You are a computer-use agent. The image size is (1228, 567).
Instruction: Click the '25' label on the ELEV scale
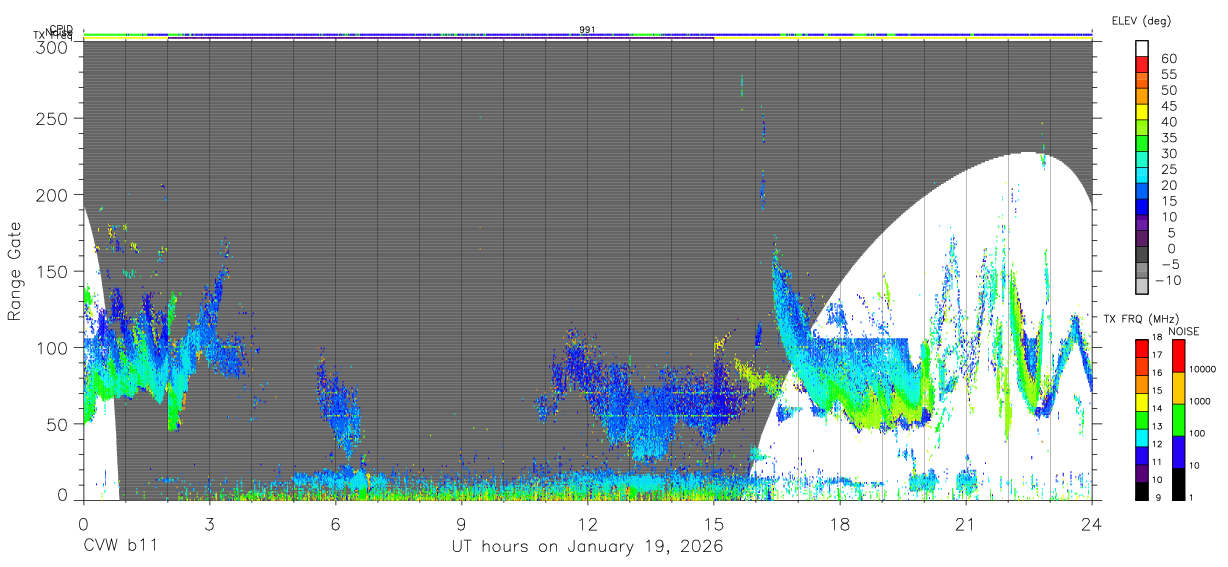point(1168,169)
